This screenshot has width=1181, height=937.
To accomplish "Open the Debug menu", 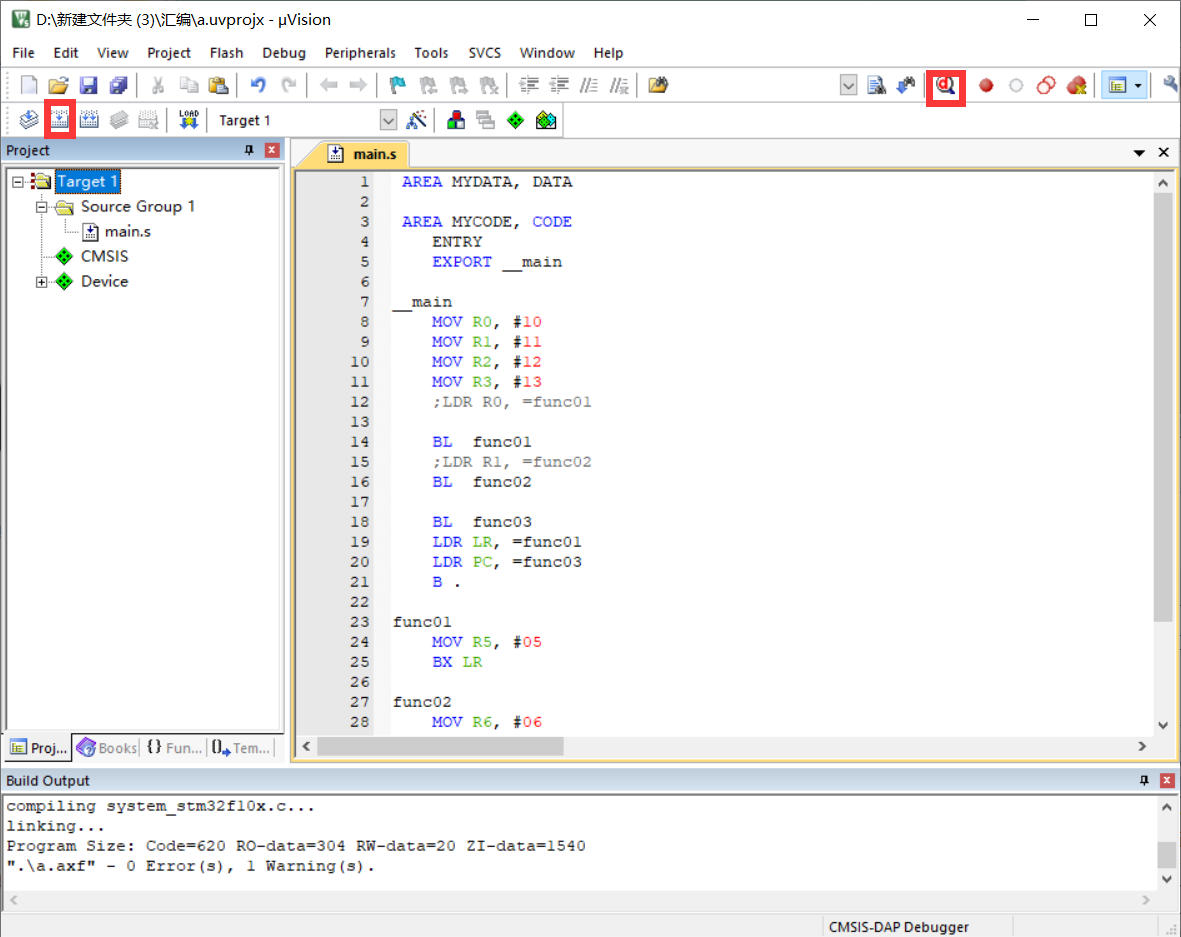I will (284, 53).
